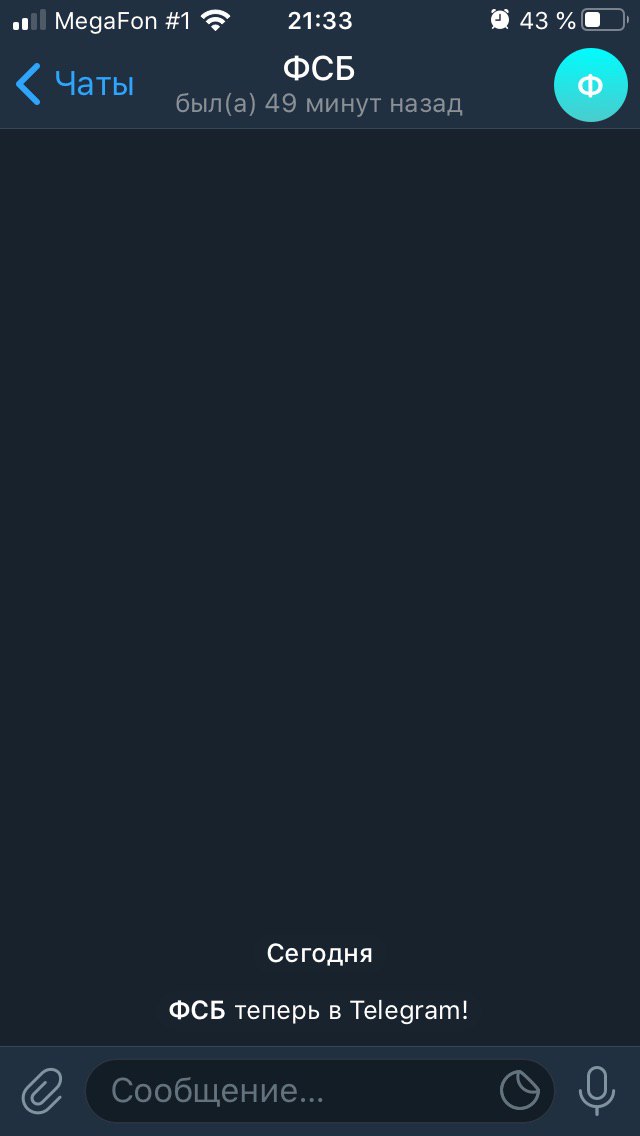The image size is (640, 1136).
Task: Tap the battery icon in status bar
Action: click(606, 20)
